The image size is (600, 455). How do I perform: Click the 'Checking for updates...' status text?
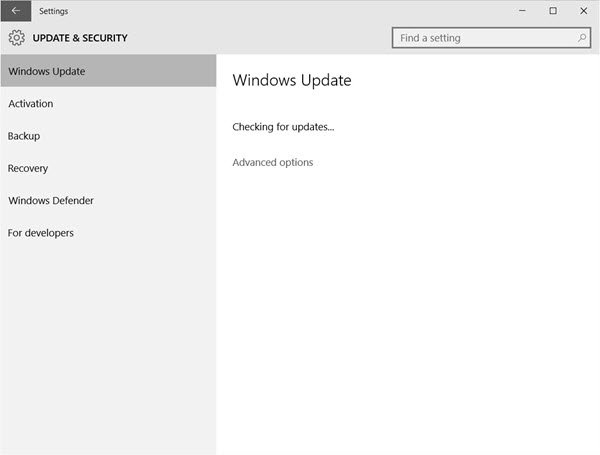coord(283,127)
